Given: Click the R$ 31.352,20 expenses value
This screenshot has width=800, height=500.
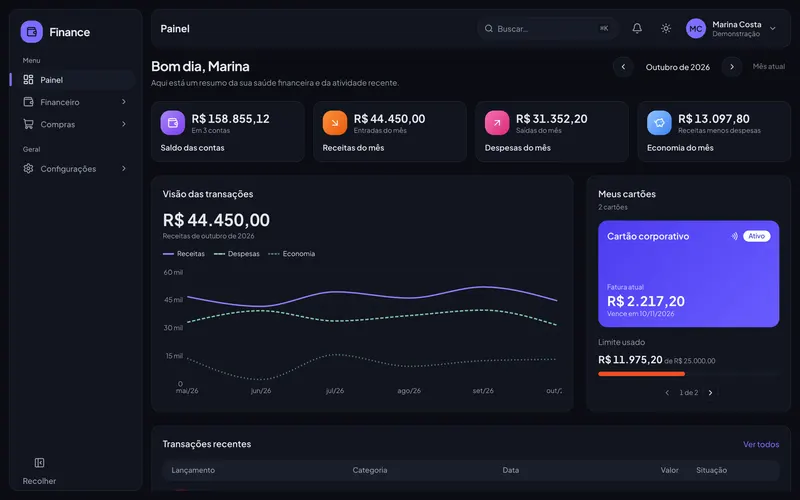Looking at the screenshot, I should click(x=552, y=119).
